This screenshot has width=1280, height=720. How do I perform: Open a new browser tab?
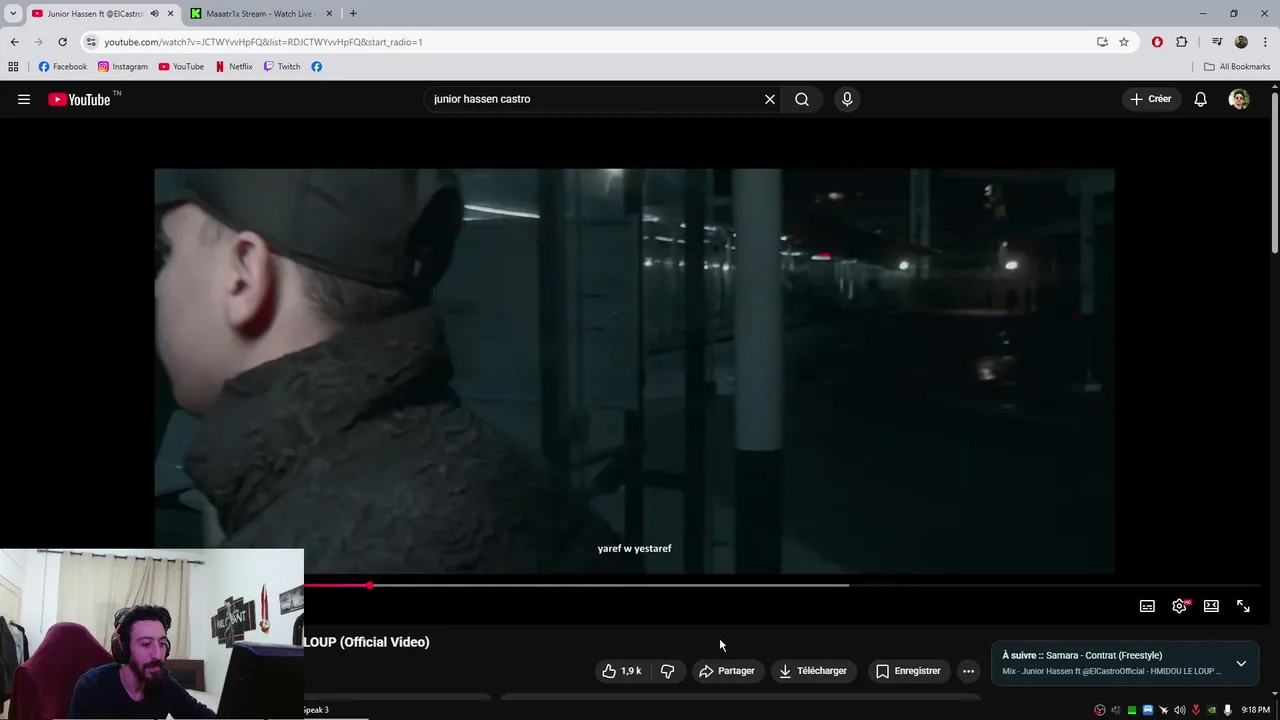click(353, 14)
